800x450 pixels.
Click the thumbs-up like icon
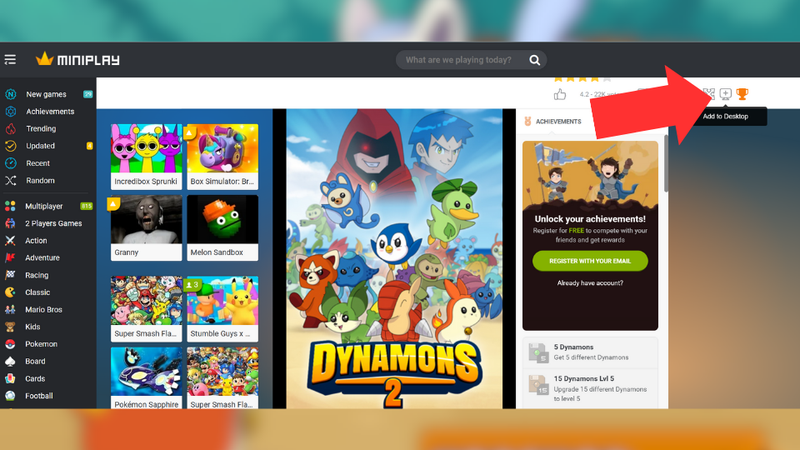[x=560, y=94]
